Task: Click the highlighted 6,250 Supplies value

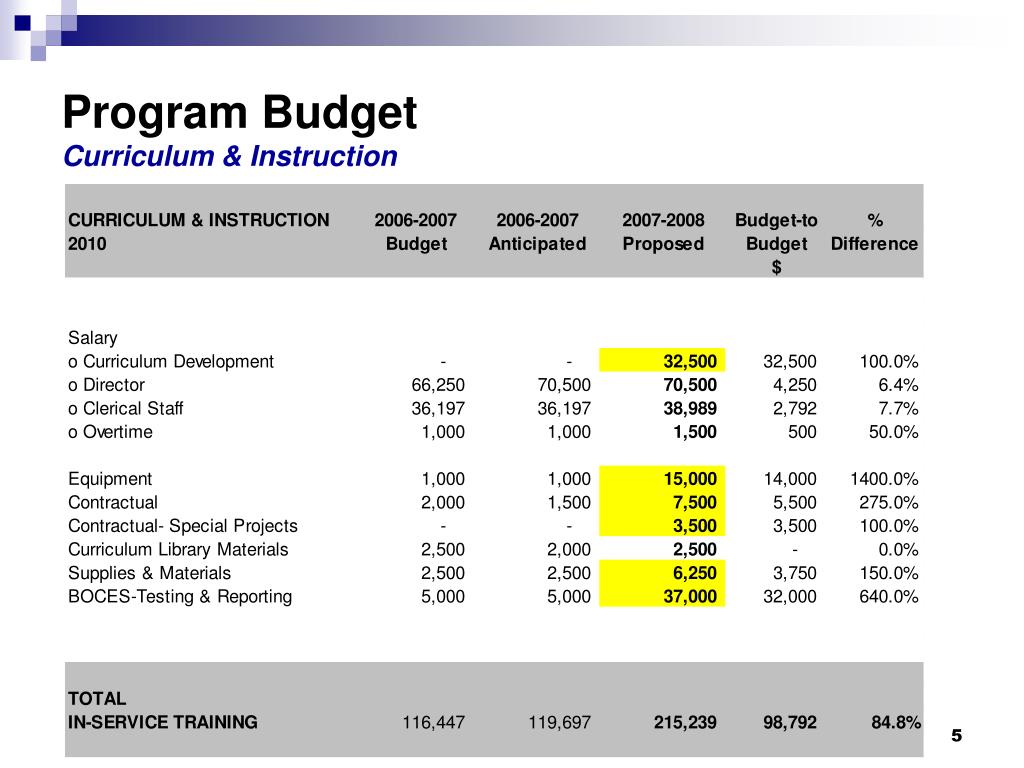Action: (695, 573)
